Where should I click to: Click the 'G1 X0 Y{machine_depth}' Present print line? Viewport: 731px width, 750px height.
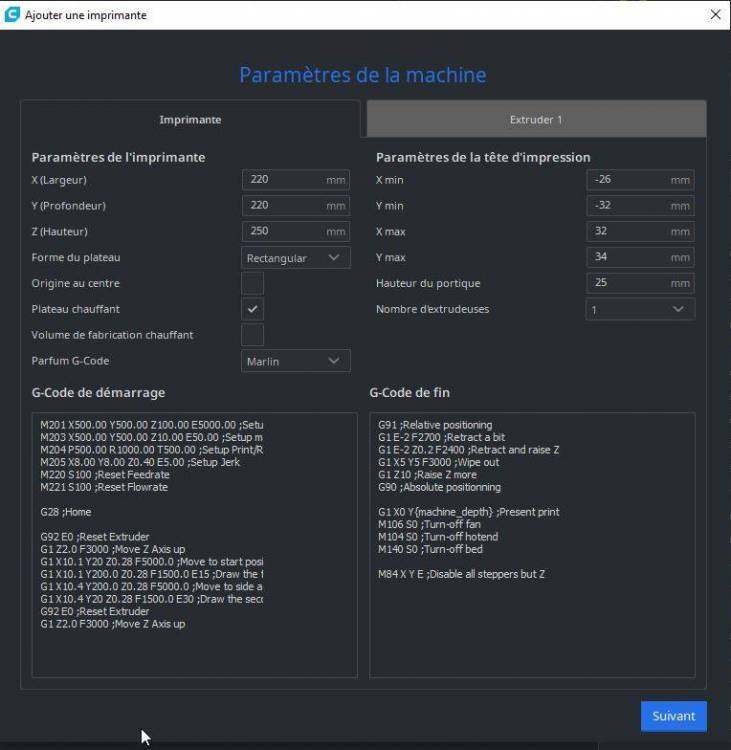coord(468,512)
